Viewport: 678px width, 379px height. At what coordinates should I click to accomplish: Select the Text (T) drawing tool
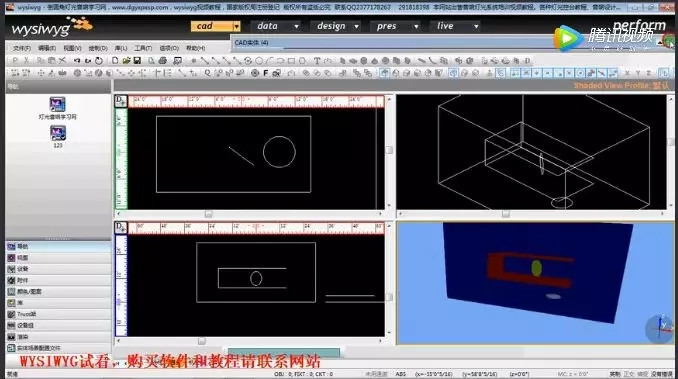click(x=317, y=61)
